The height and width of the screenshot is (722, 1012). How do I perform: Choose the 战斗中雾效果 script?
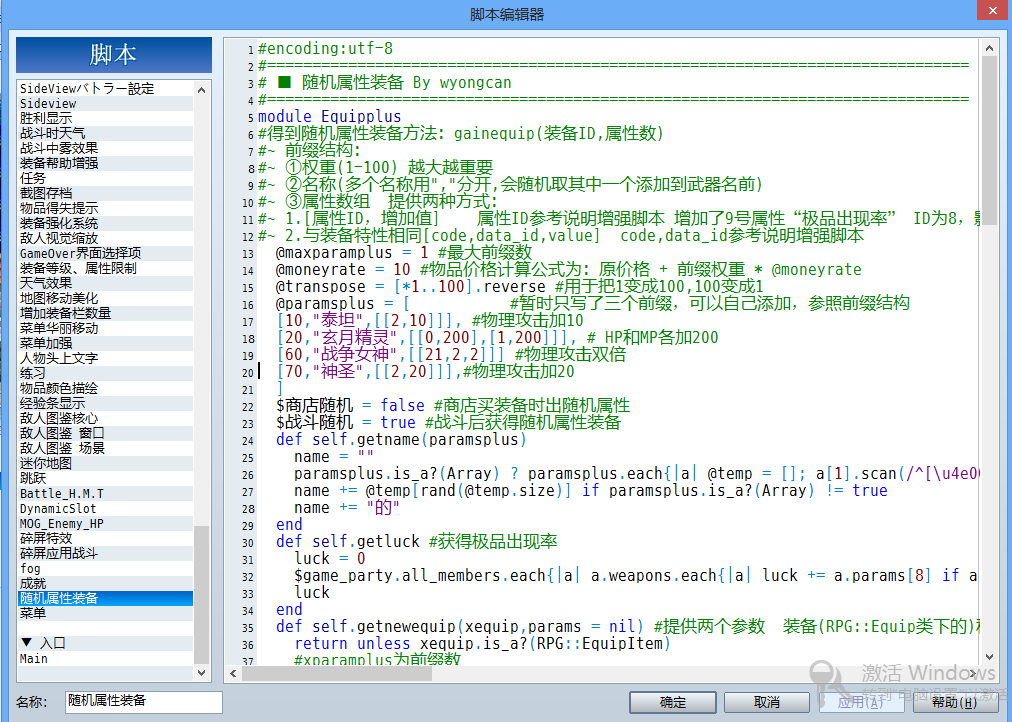pyautogui.click(x=106, y=148)
